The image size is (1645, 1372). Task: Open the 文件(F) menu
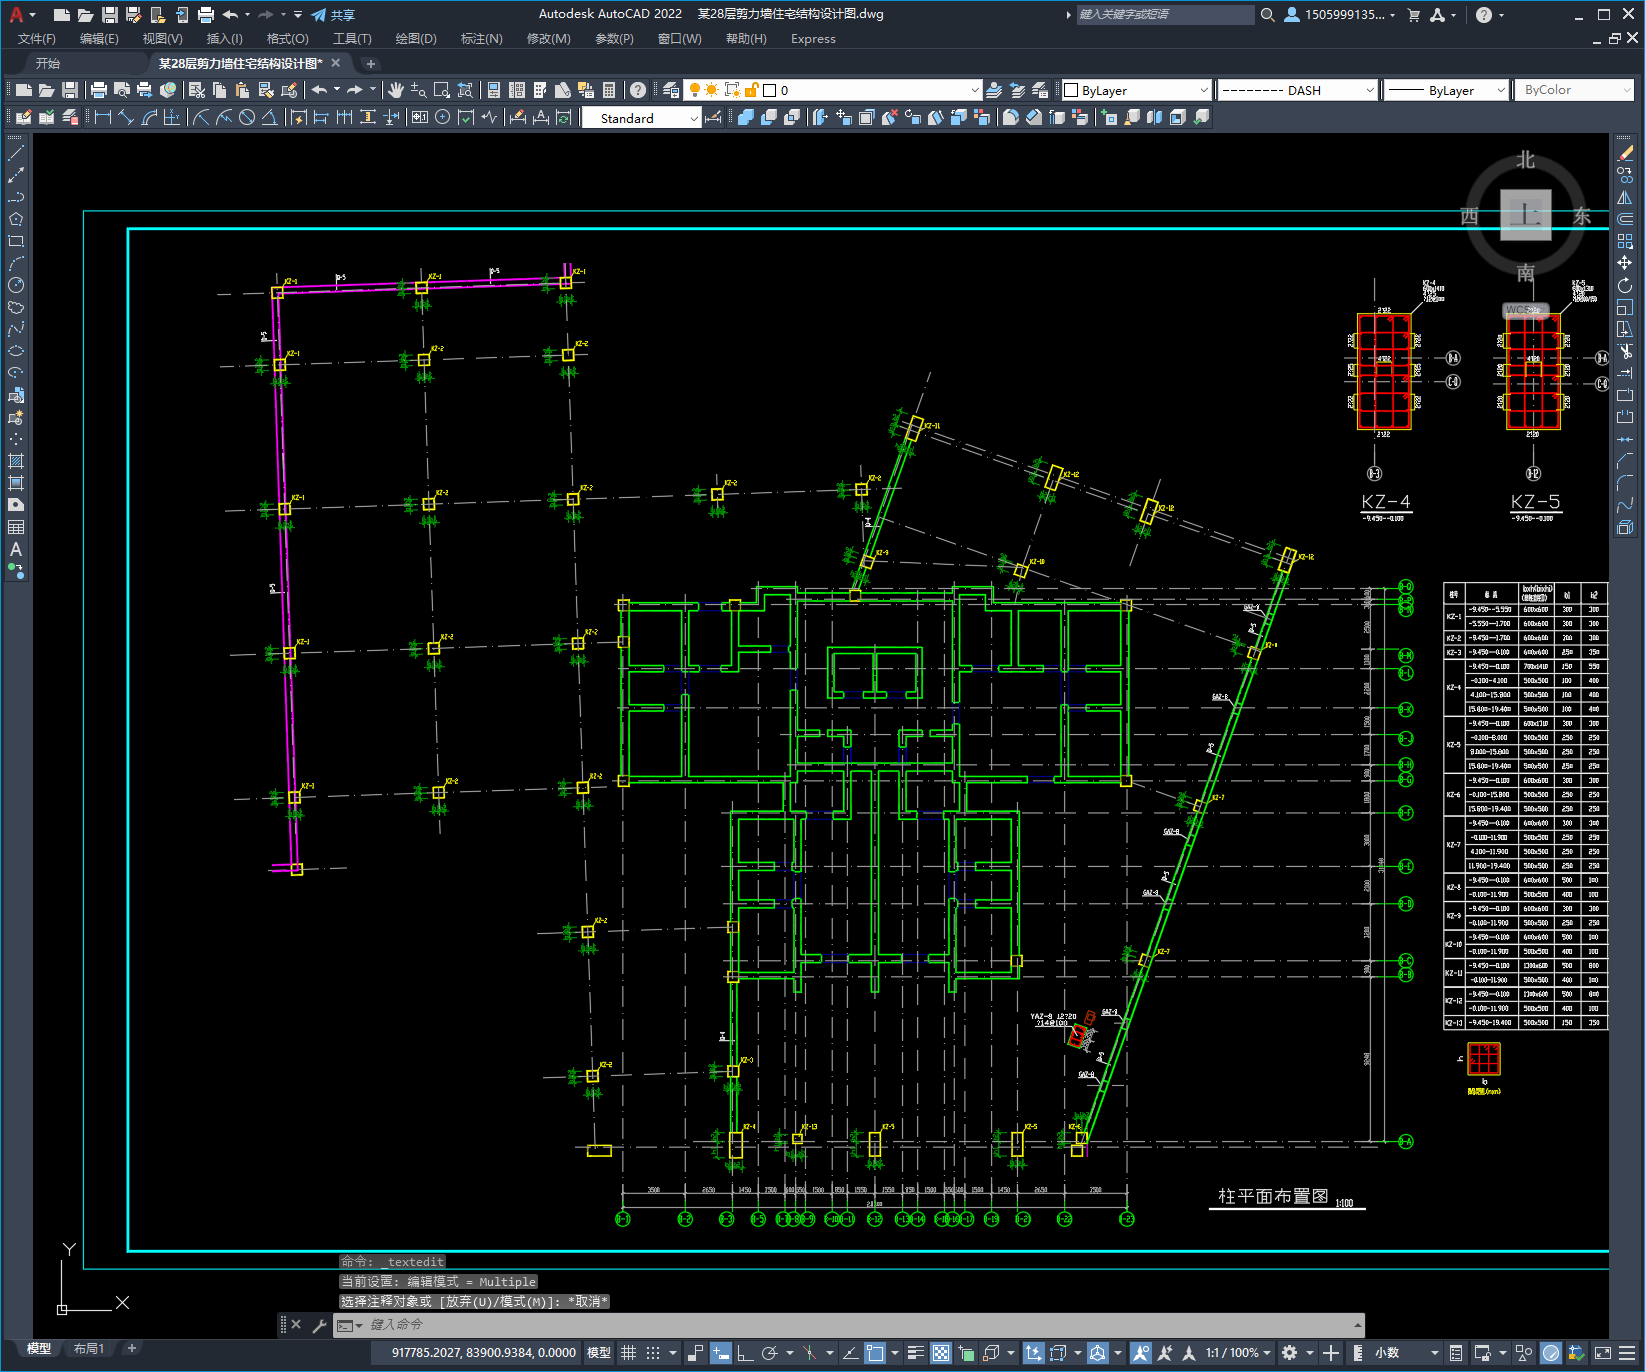tap(37, 39)
